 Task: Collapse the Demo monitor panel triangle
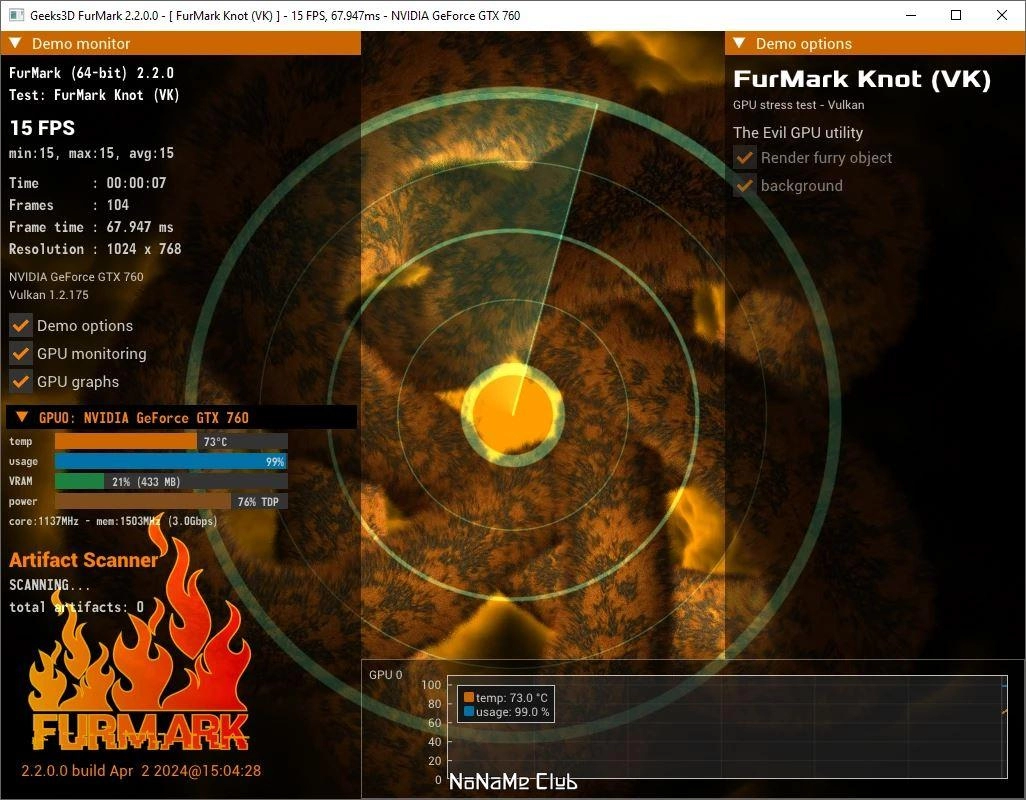(x=16, y=43)
